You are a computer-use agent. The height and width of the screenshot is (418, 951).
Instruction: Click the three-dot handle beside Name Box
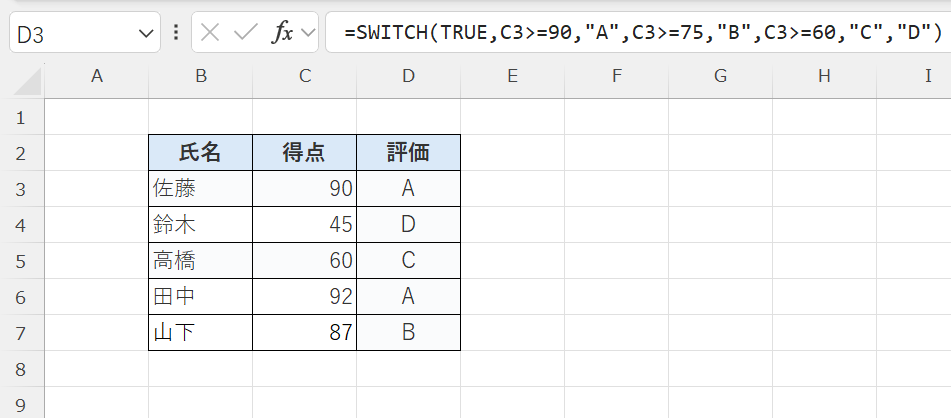[176, 33]
